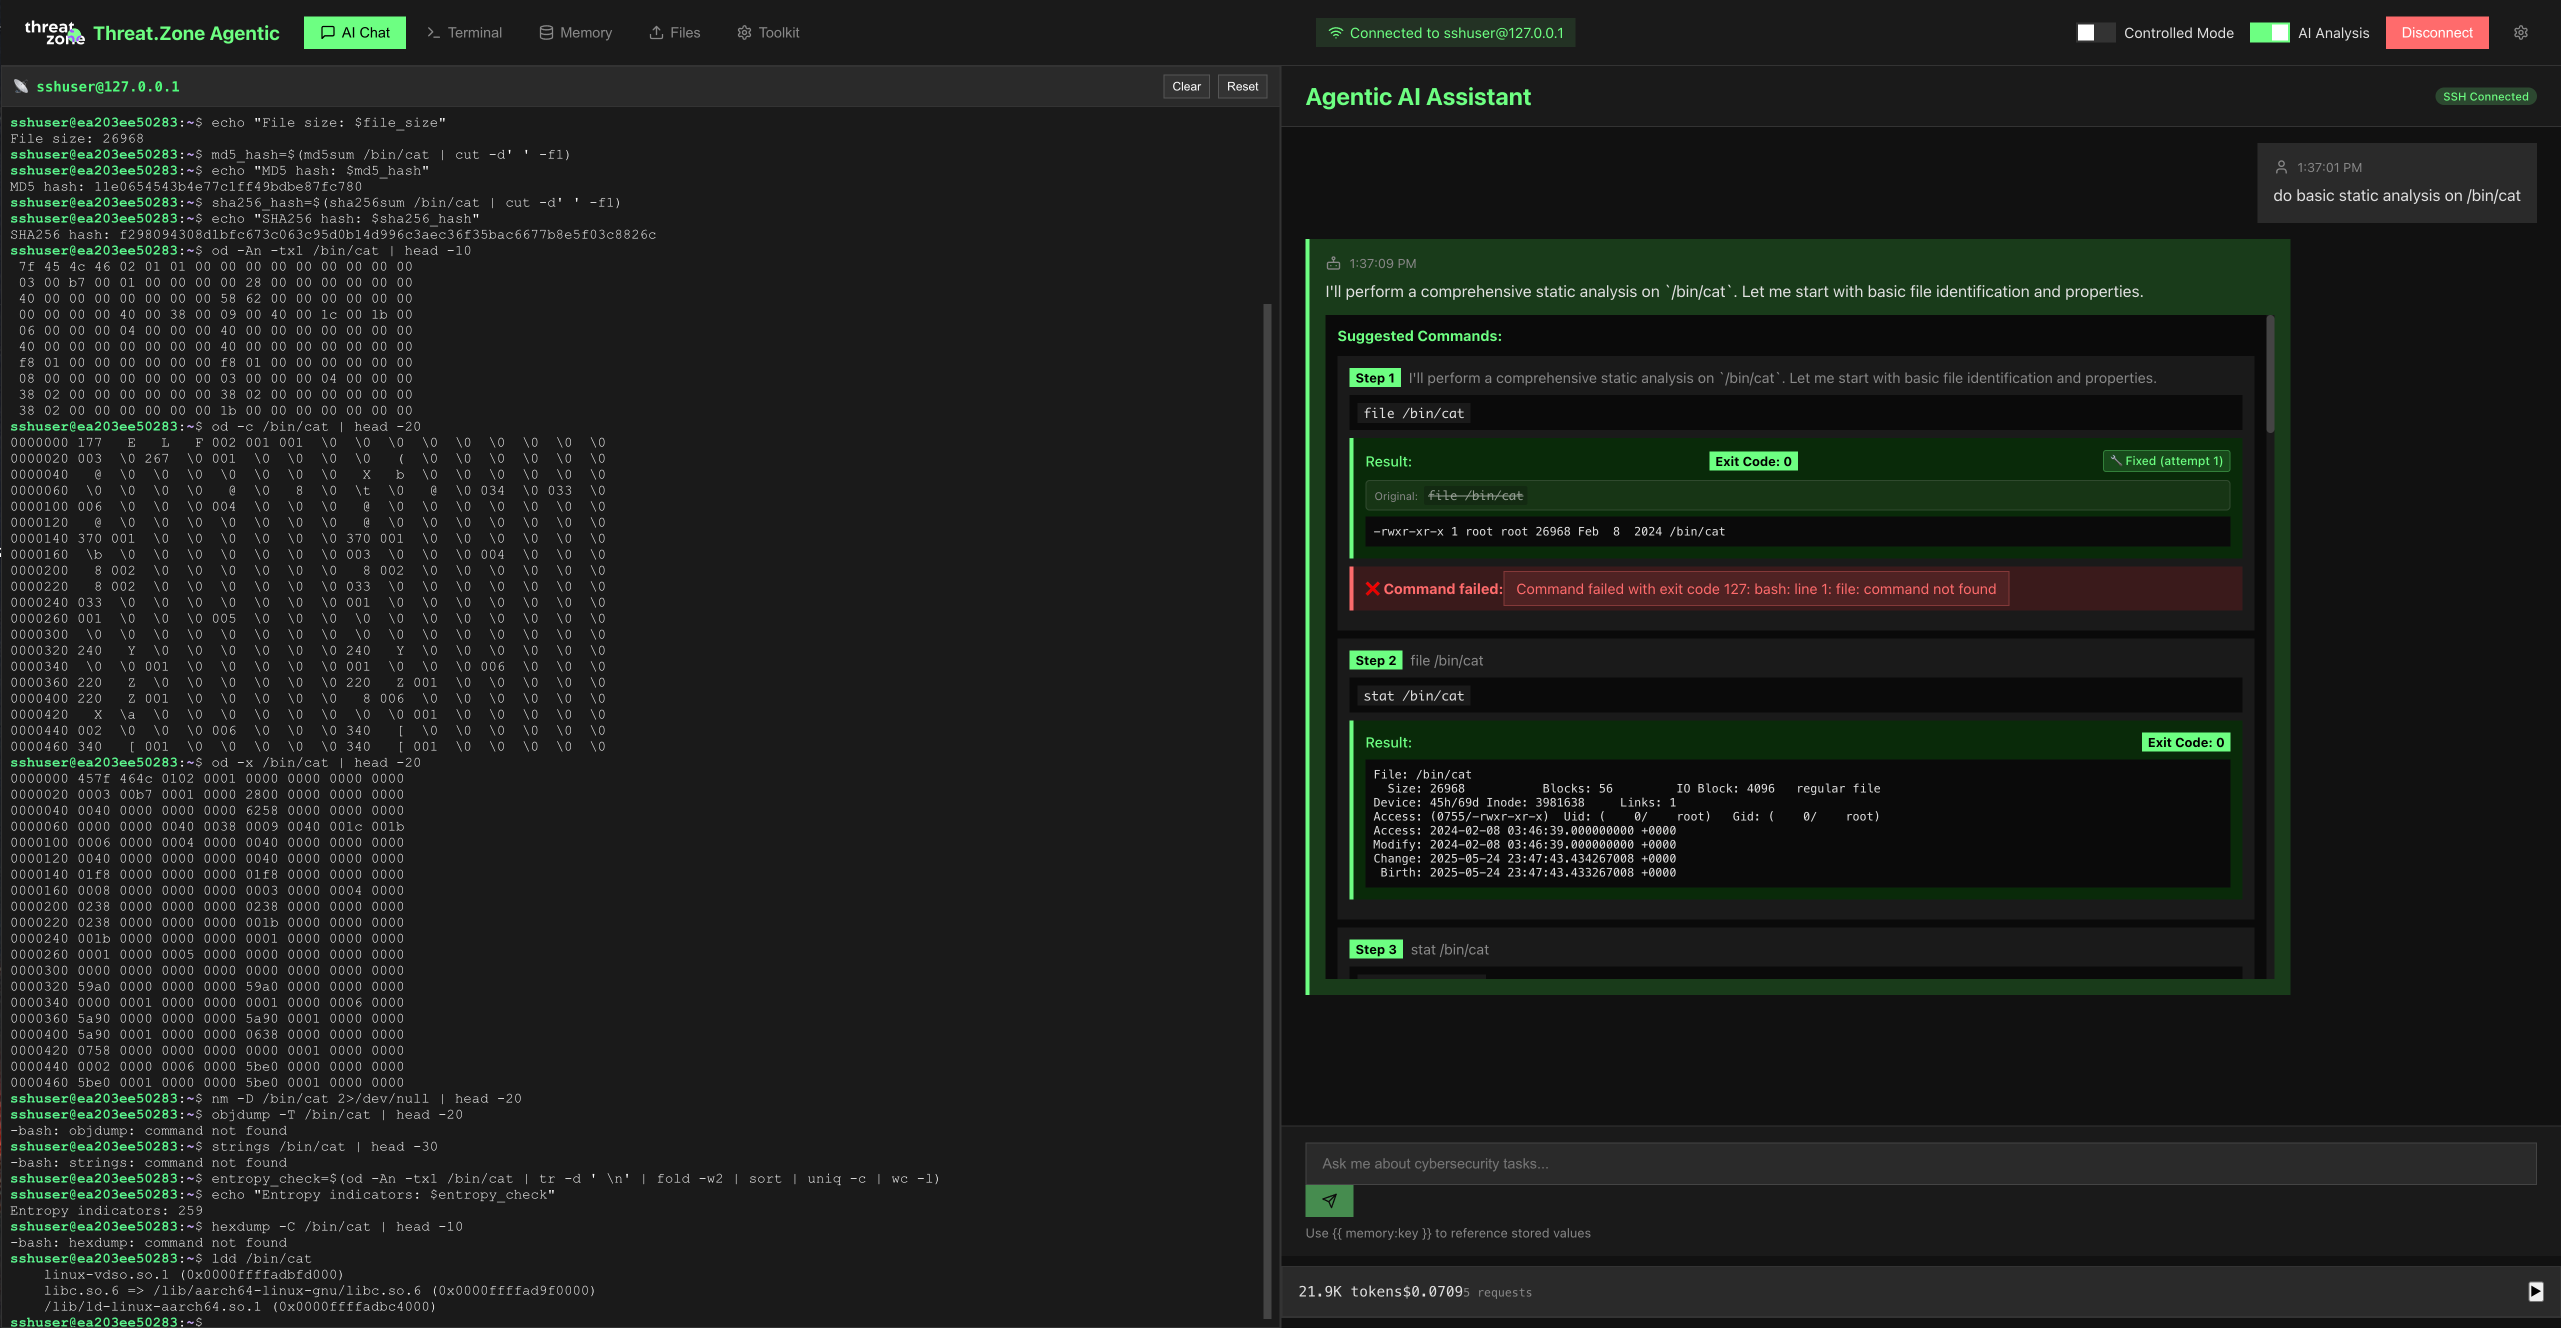Click the terminal pane vertical scrollbar
Image resolution: width=2561 pixels, height=1328 pixels.
tap(1267, 810)
